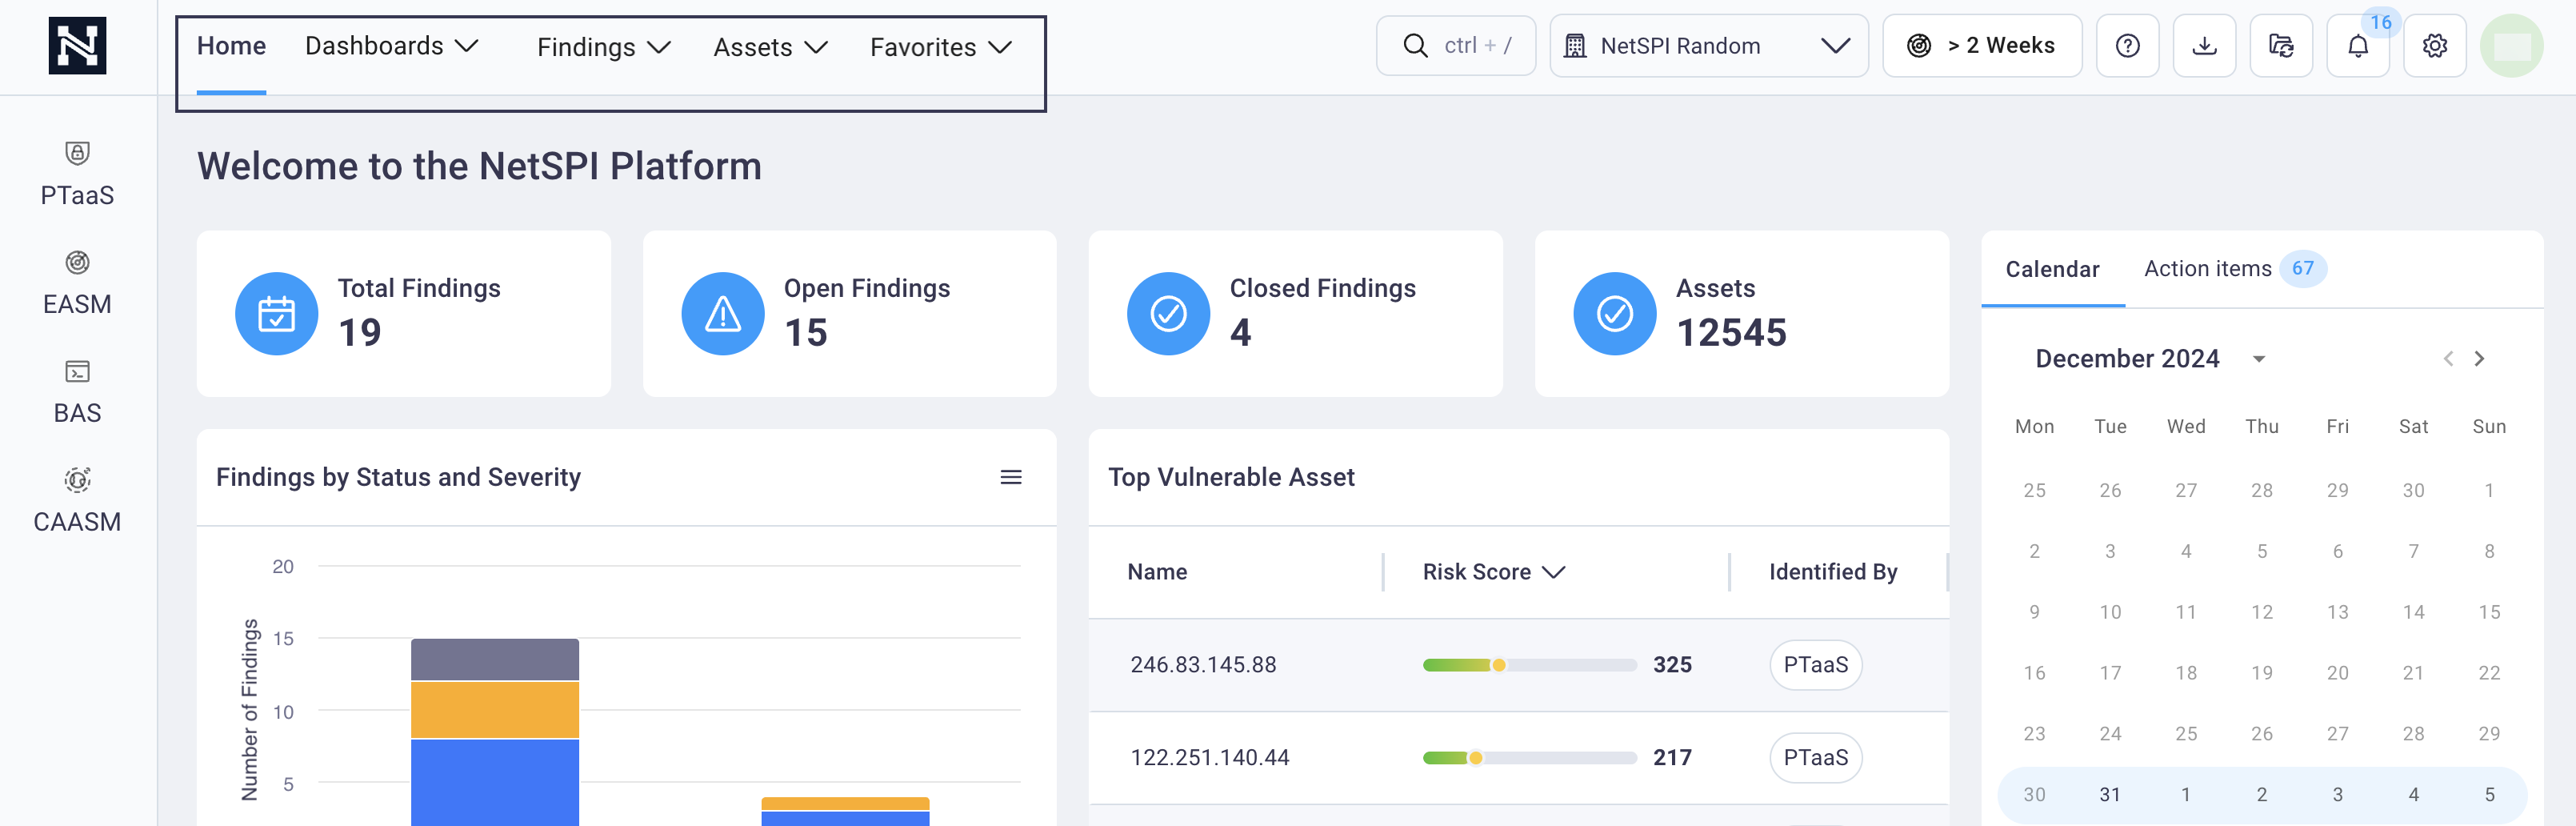Open the Assets 12545 card
The width and height of the screenshot is (2576, 826).
point(1742,314)
